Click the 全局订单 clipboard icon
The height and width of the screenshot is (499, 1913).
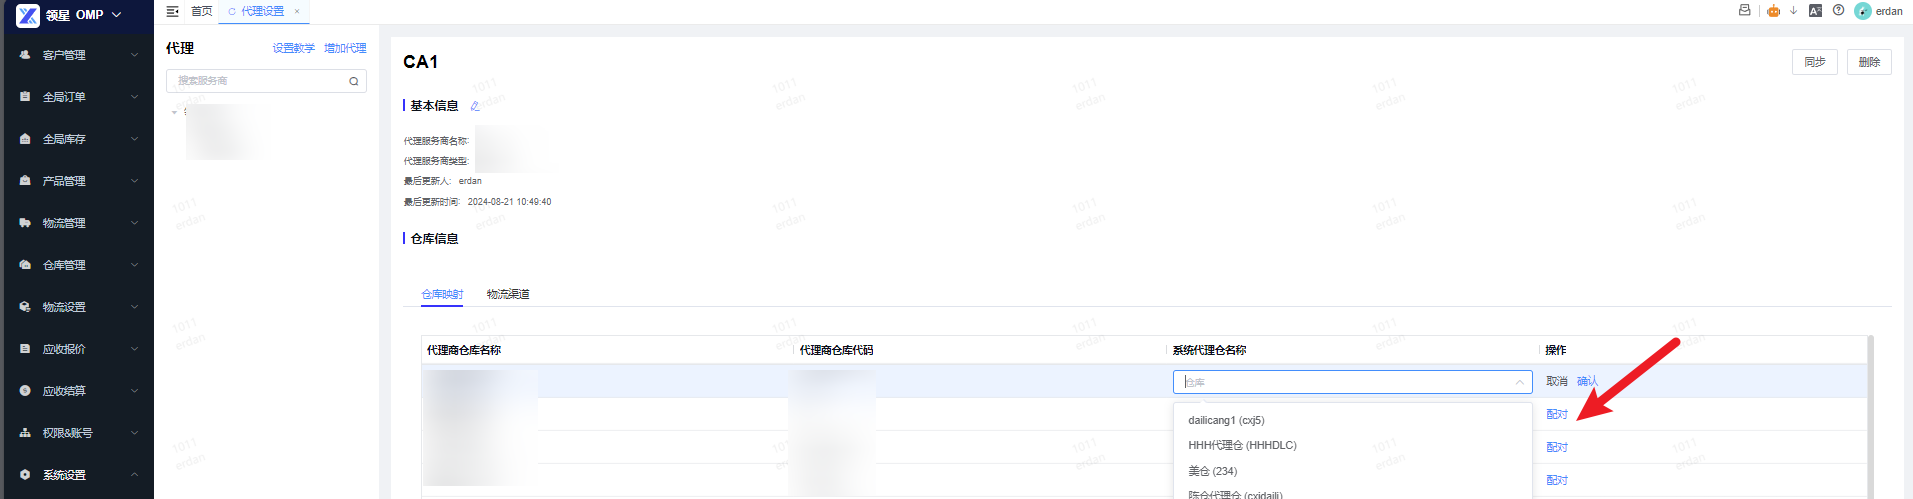point(25,97)
